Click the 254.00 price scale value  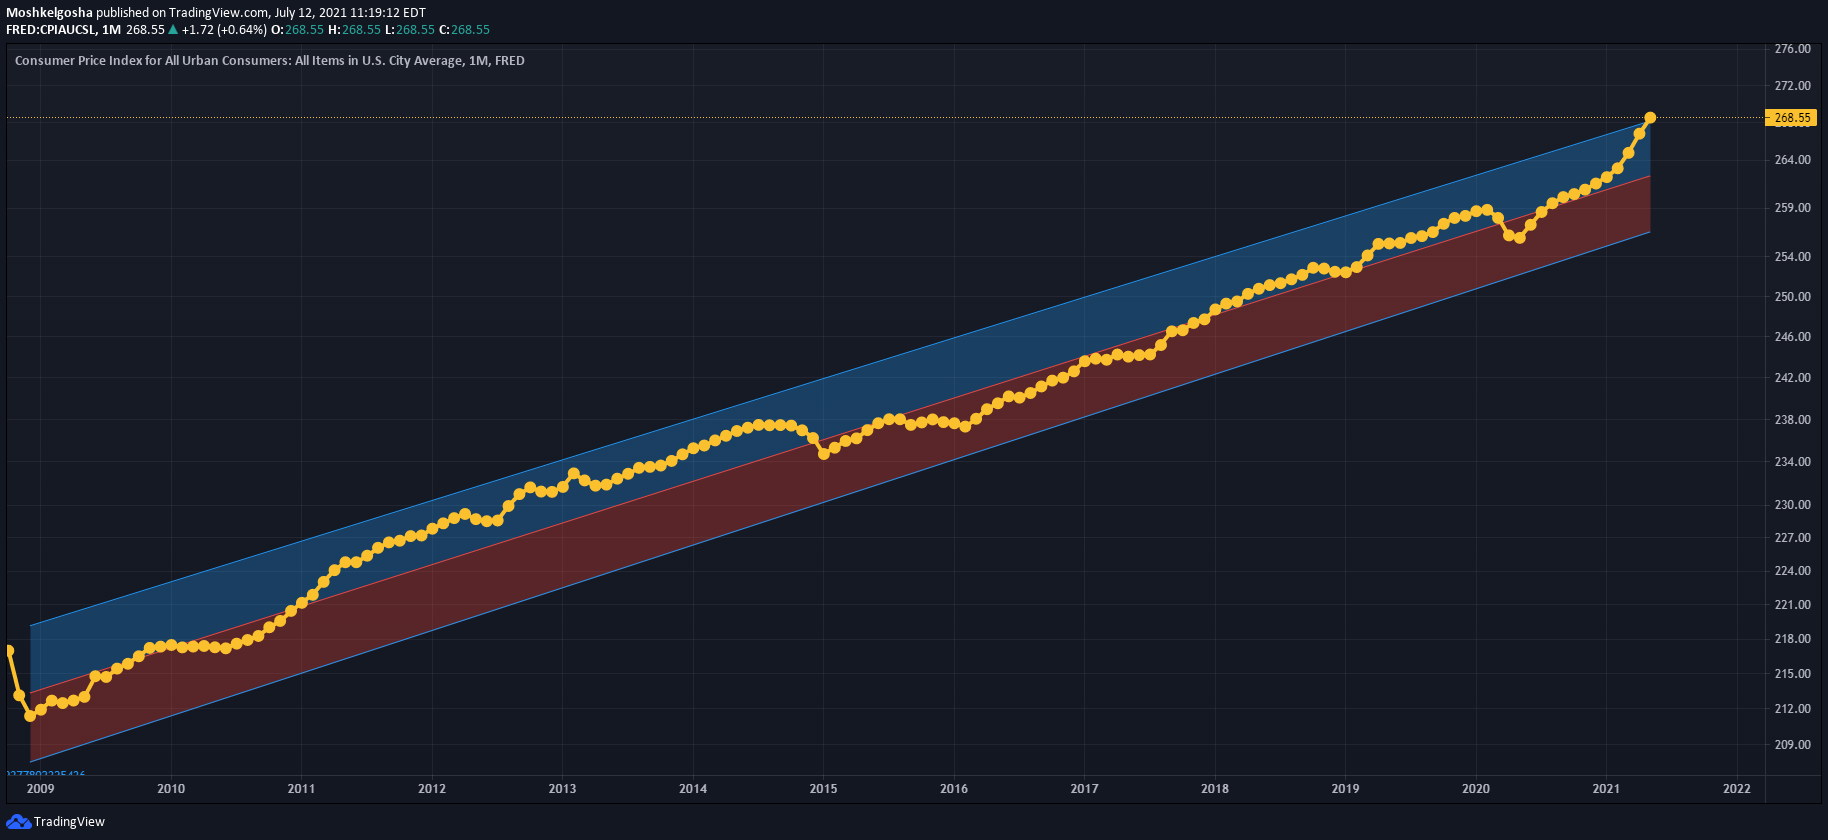point(1792,257)
